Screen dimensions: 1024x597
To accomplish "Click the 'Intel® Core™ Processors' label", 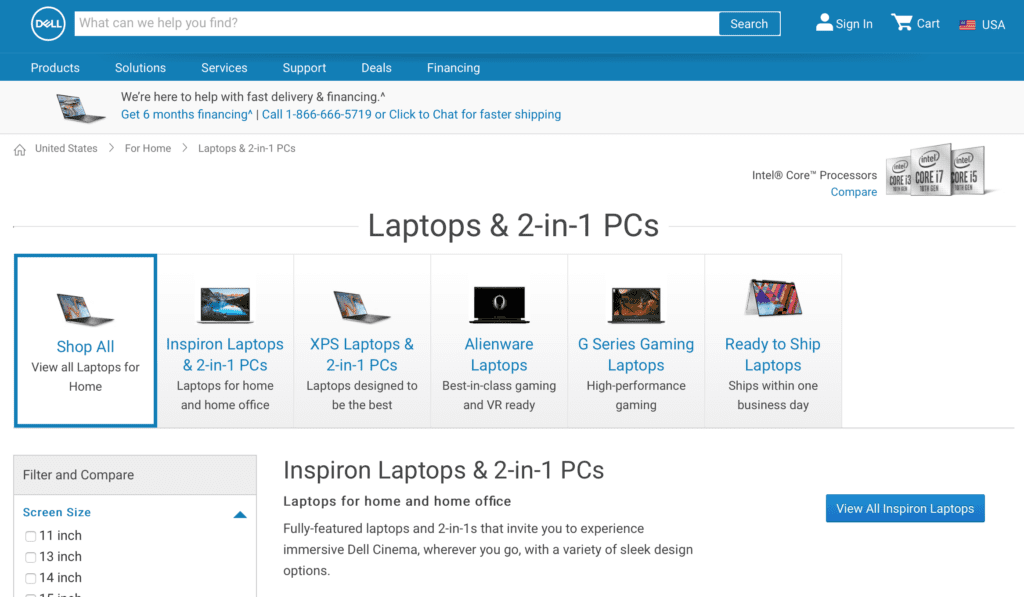I will click(814, 175).
